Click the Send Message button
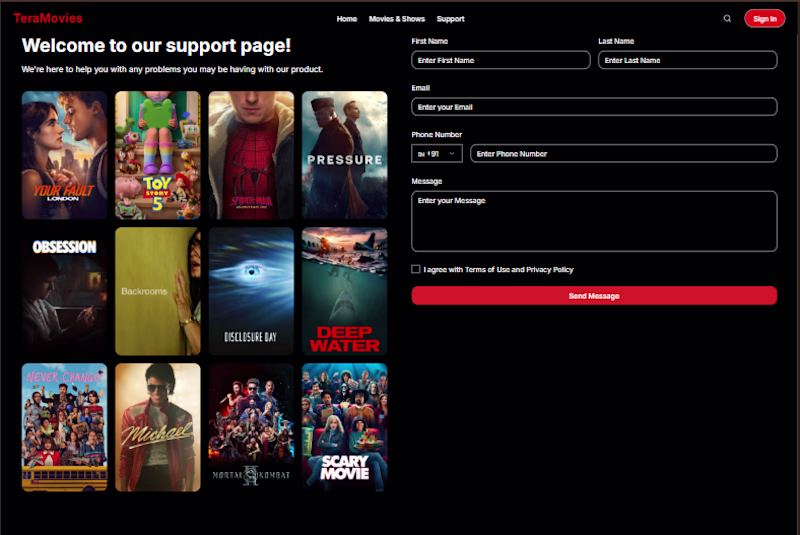800x535 pixels. coord(594,296)
